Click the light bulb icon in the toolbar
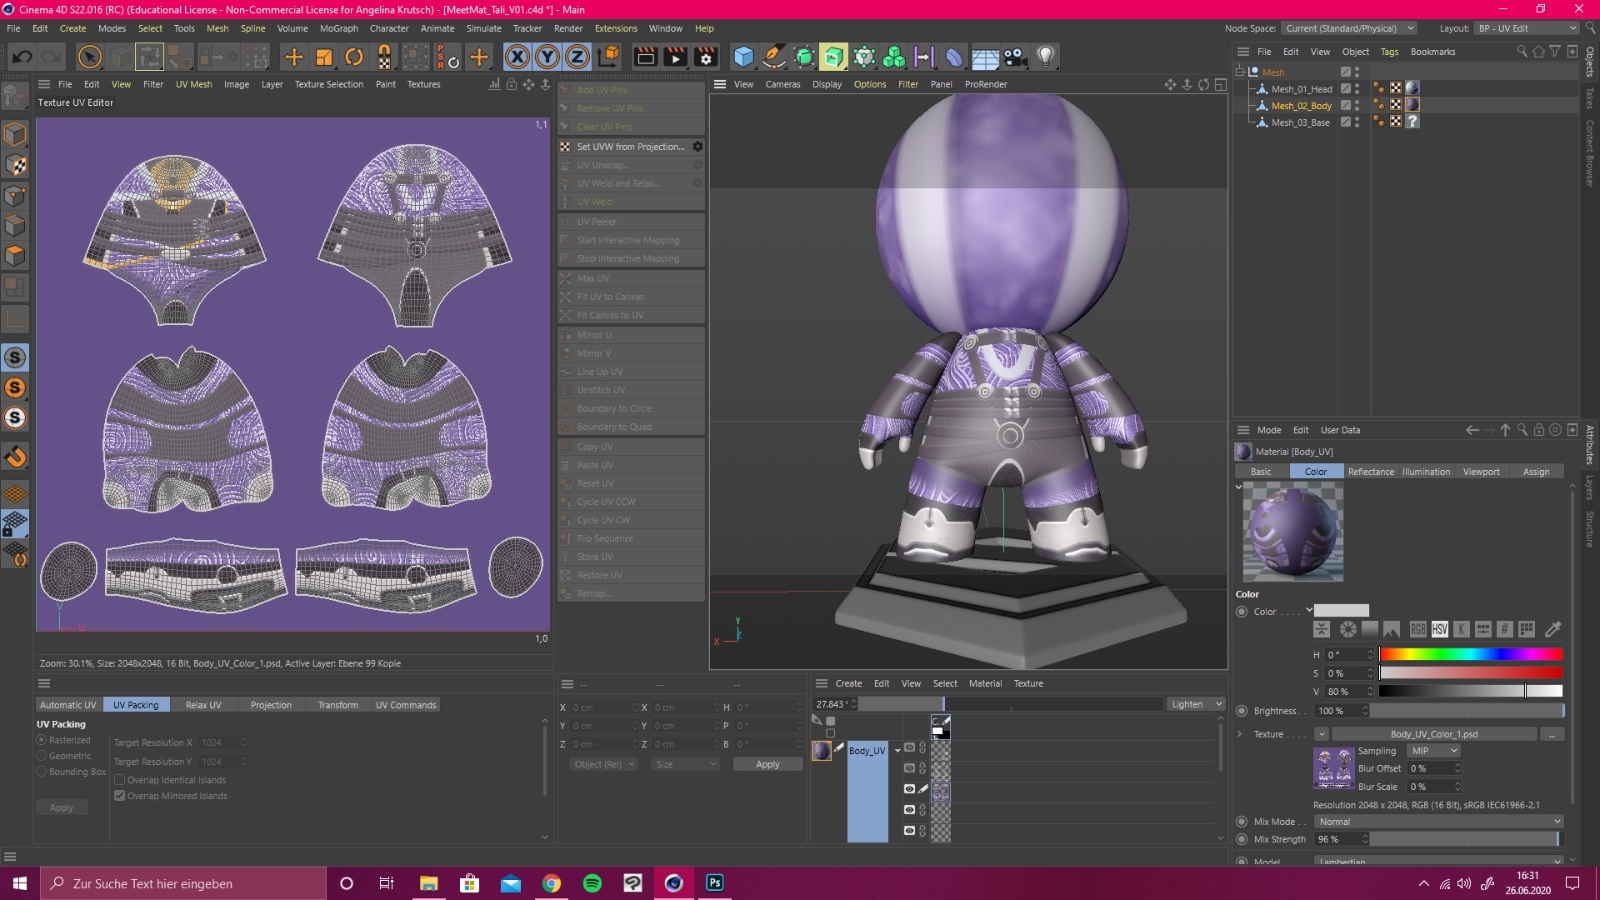 point(1045,57)
